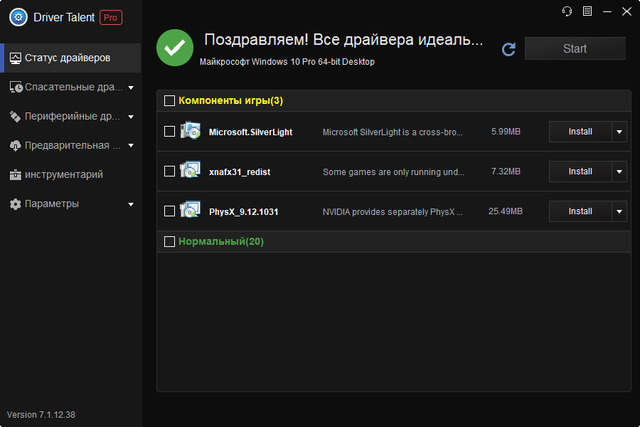Click the Pro badge label
Image resolution: width=640 pixels, height=427 pixels.
pos(111,17)
